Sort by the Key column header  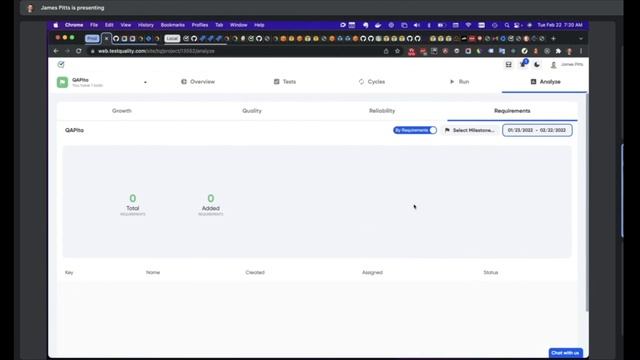pos(69,272)
